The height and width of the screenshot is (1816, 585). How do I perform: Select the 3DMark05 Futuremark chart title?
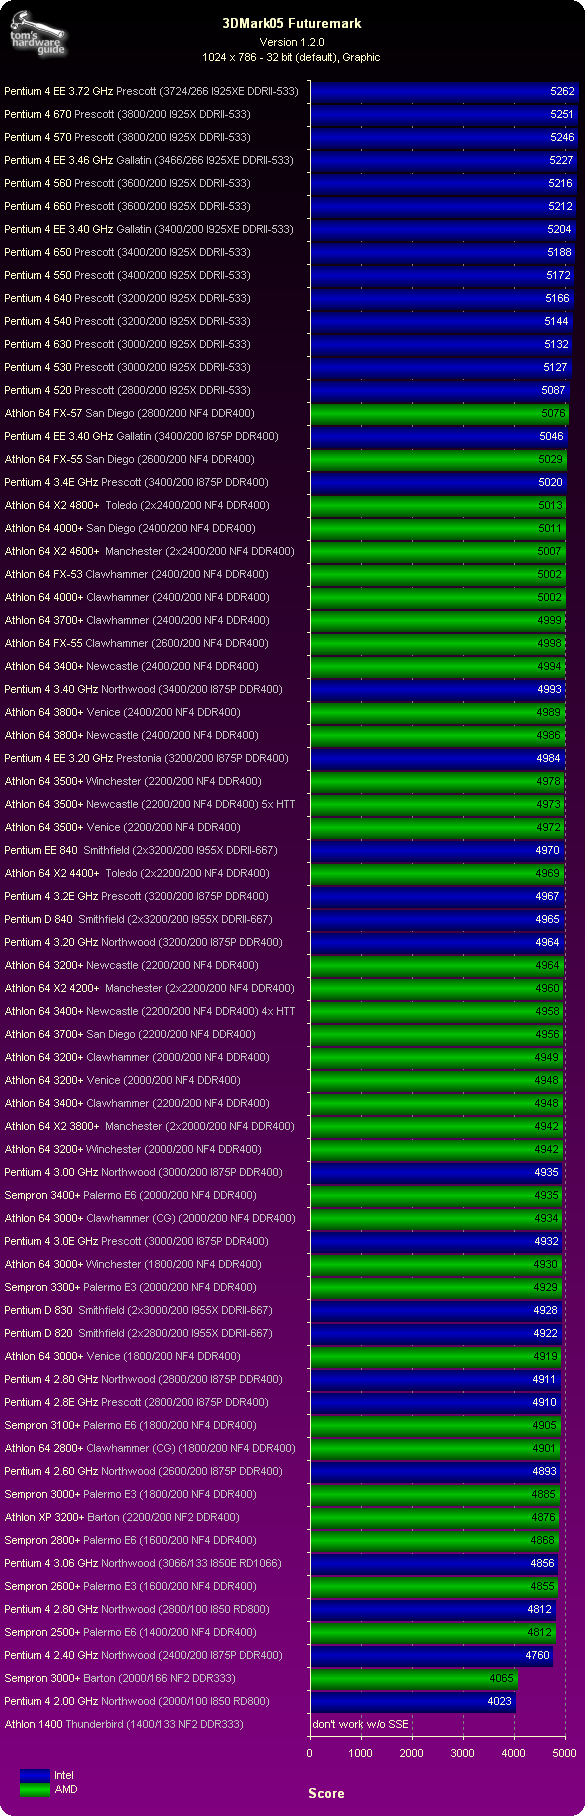pos(292,23)
